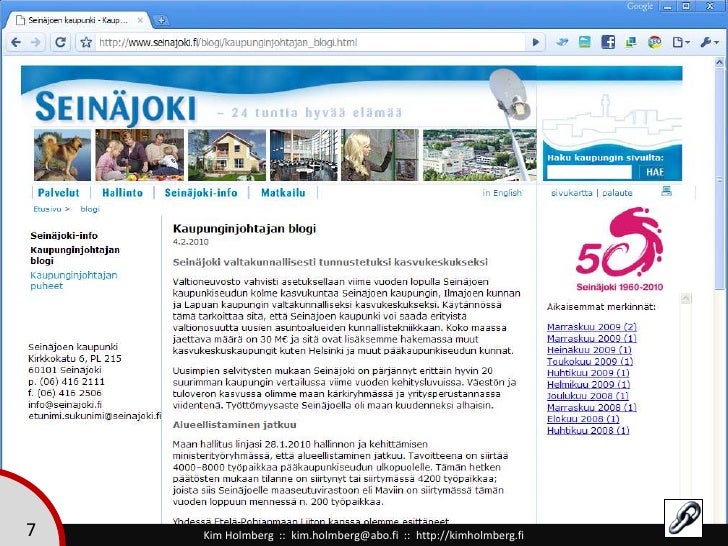
Task: Click the HAE search button
Action: 655,172
